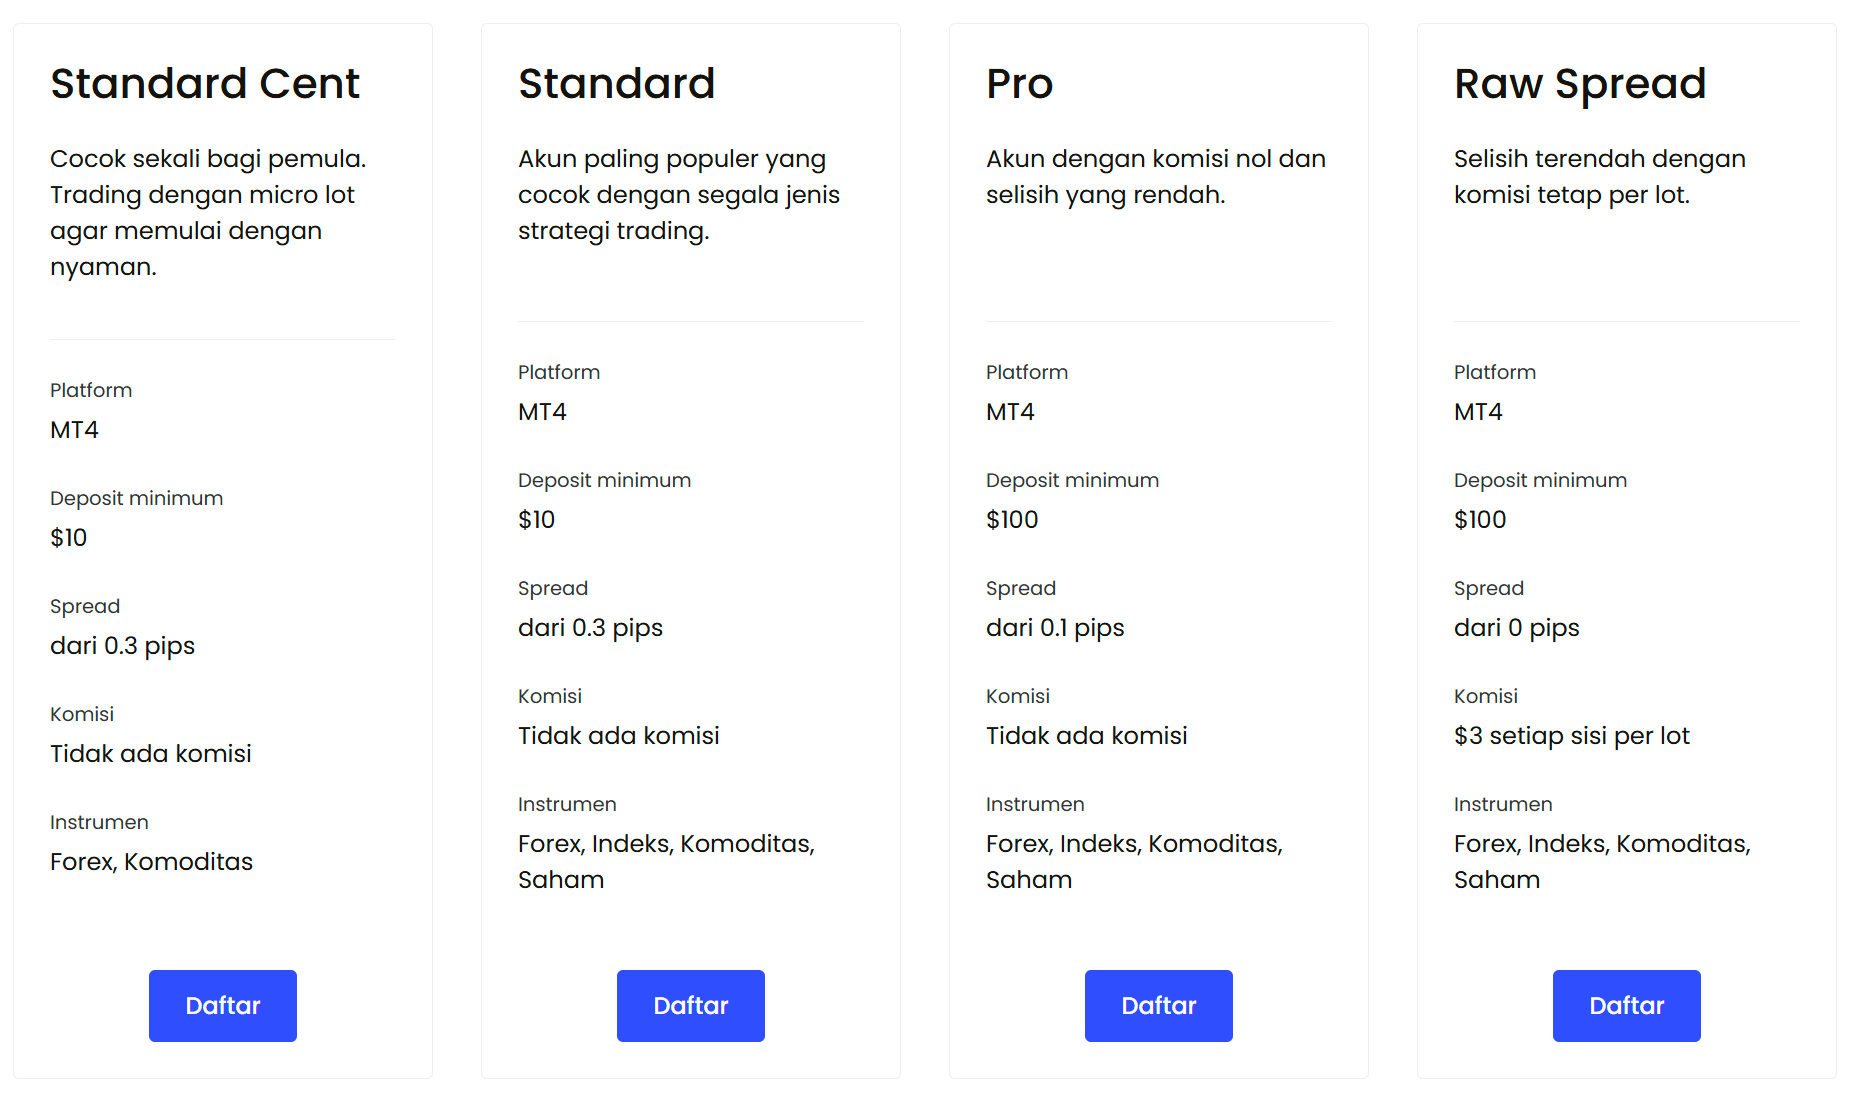1853x1099 pixels.
Task: Click MT4 platform value in Raw Spread
Action: pos(1478,412)
